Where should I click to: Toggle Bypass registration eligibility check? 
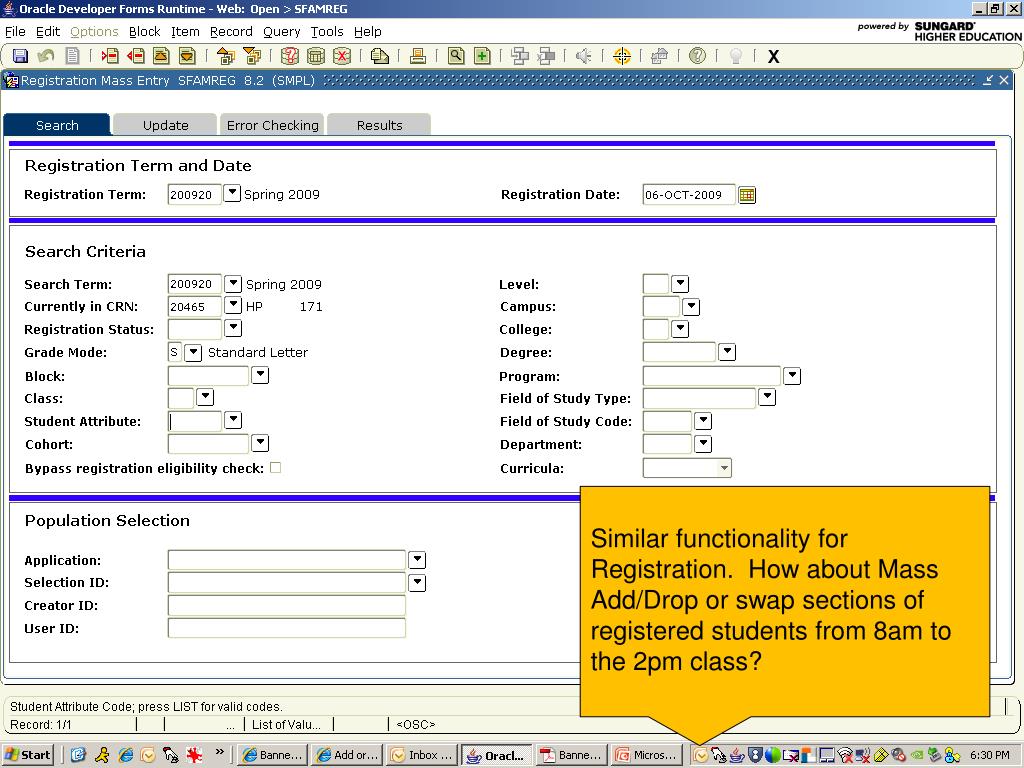click(x=276, y=468)
